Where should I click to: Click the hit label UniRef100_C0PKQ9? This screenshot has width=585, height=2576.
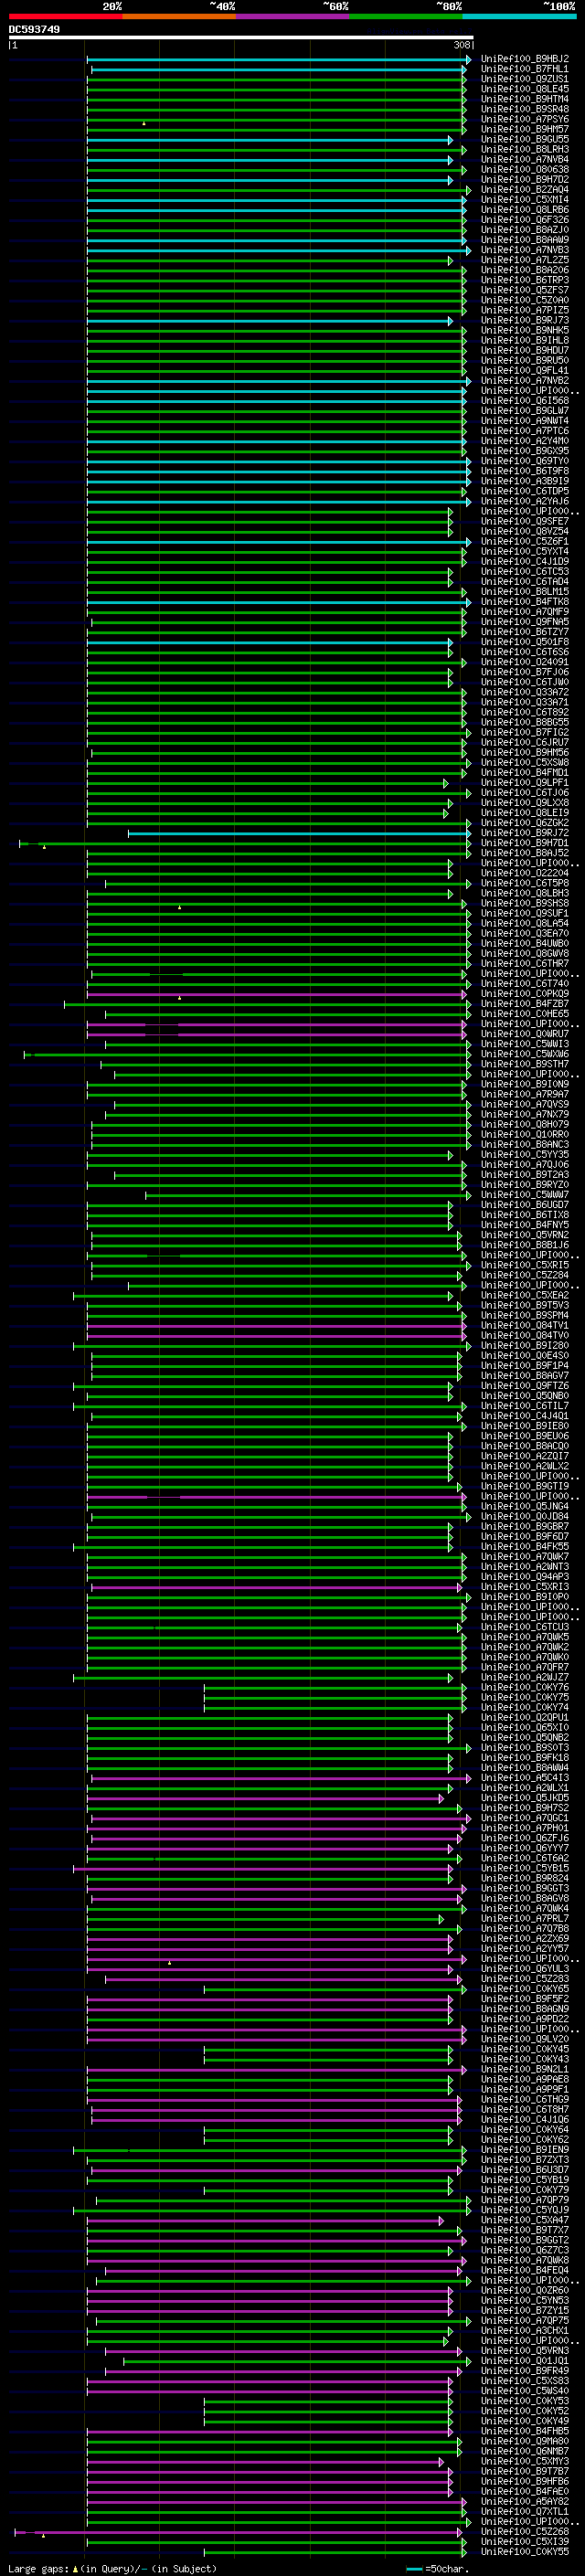pos(525,994)
